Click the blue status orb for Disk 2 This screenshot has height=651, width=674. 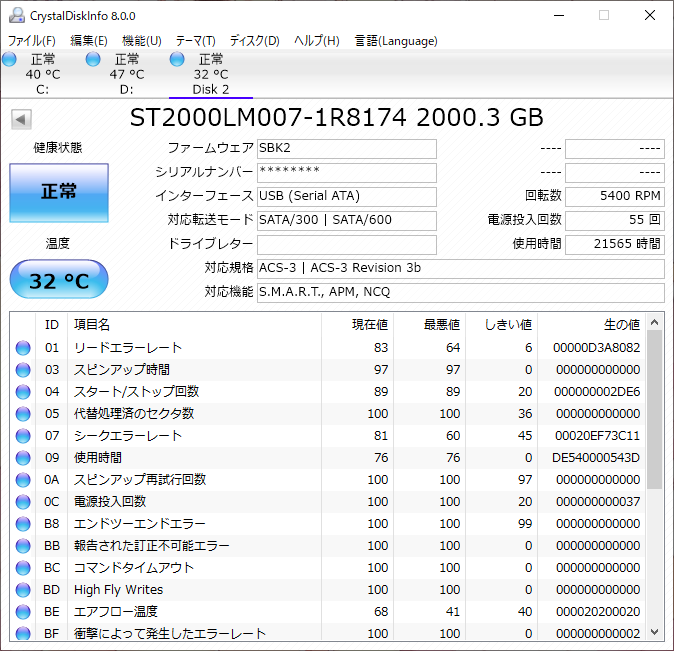tap(177, 59)
